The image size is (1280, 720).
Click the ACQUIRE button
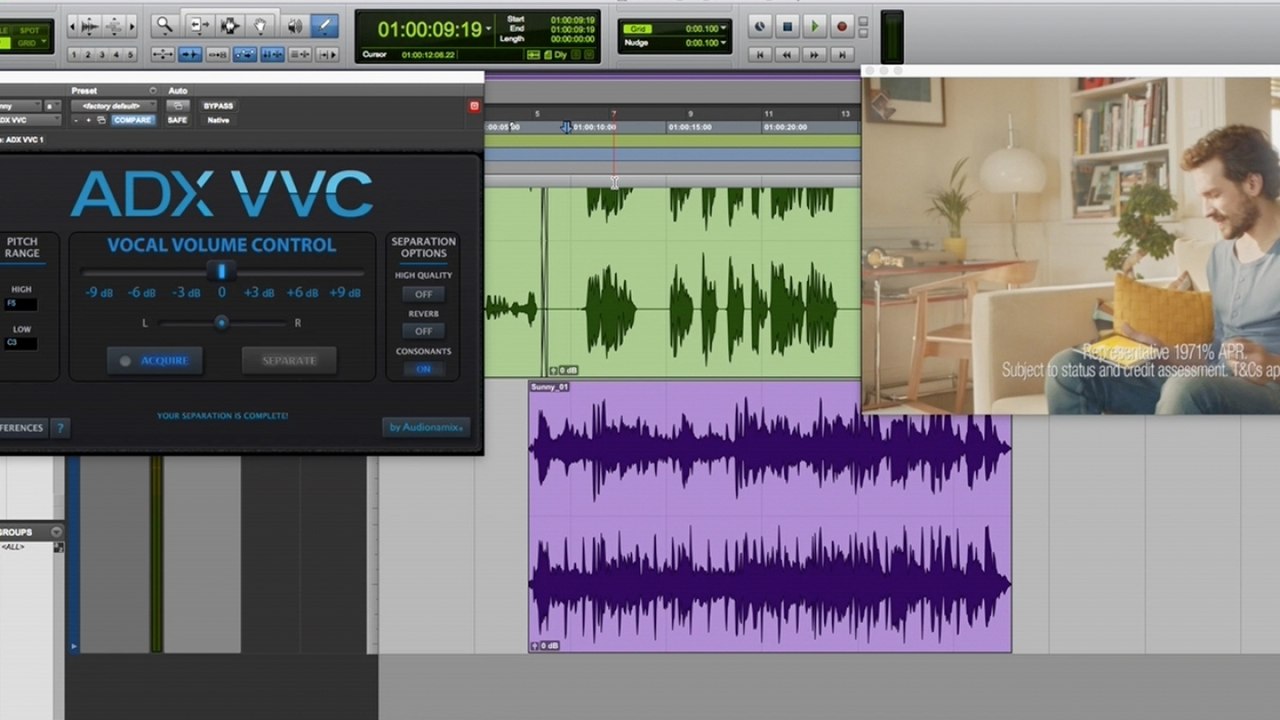click(x=155, y=361)
